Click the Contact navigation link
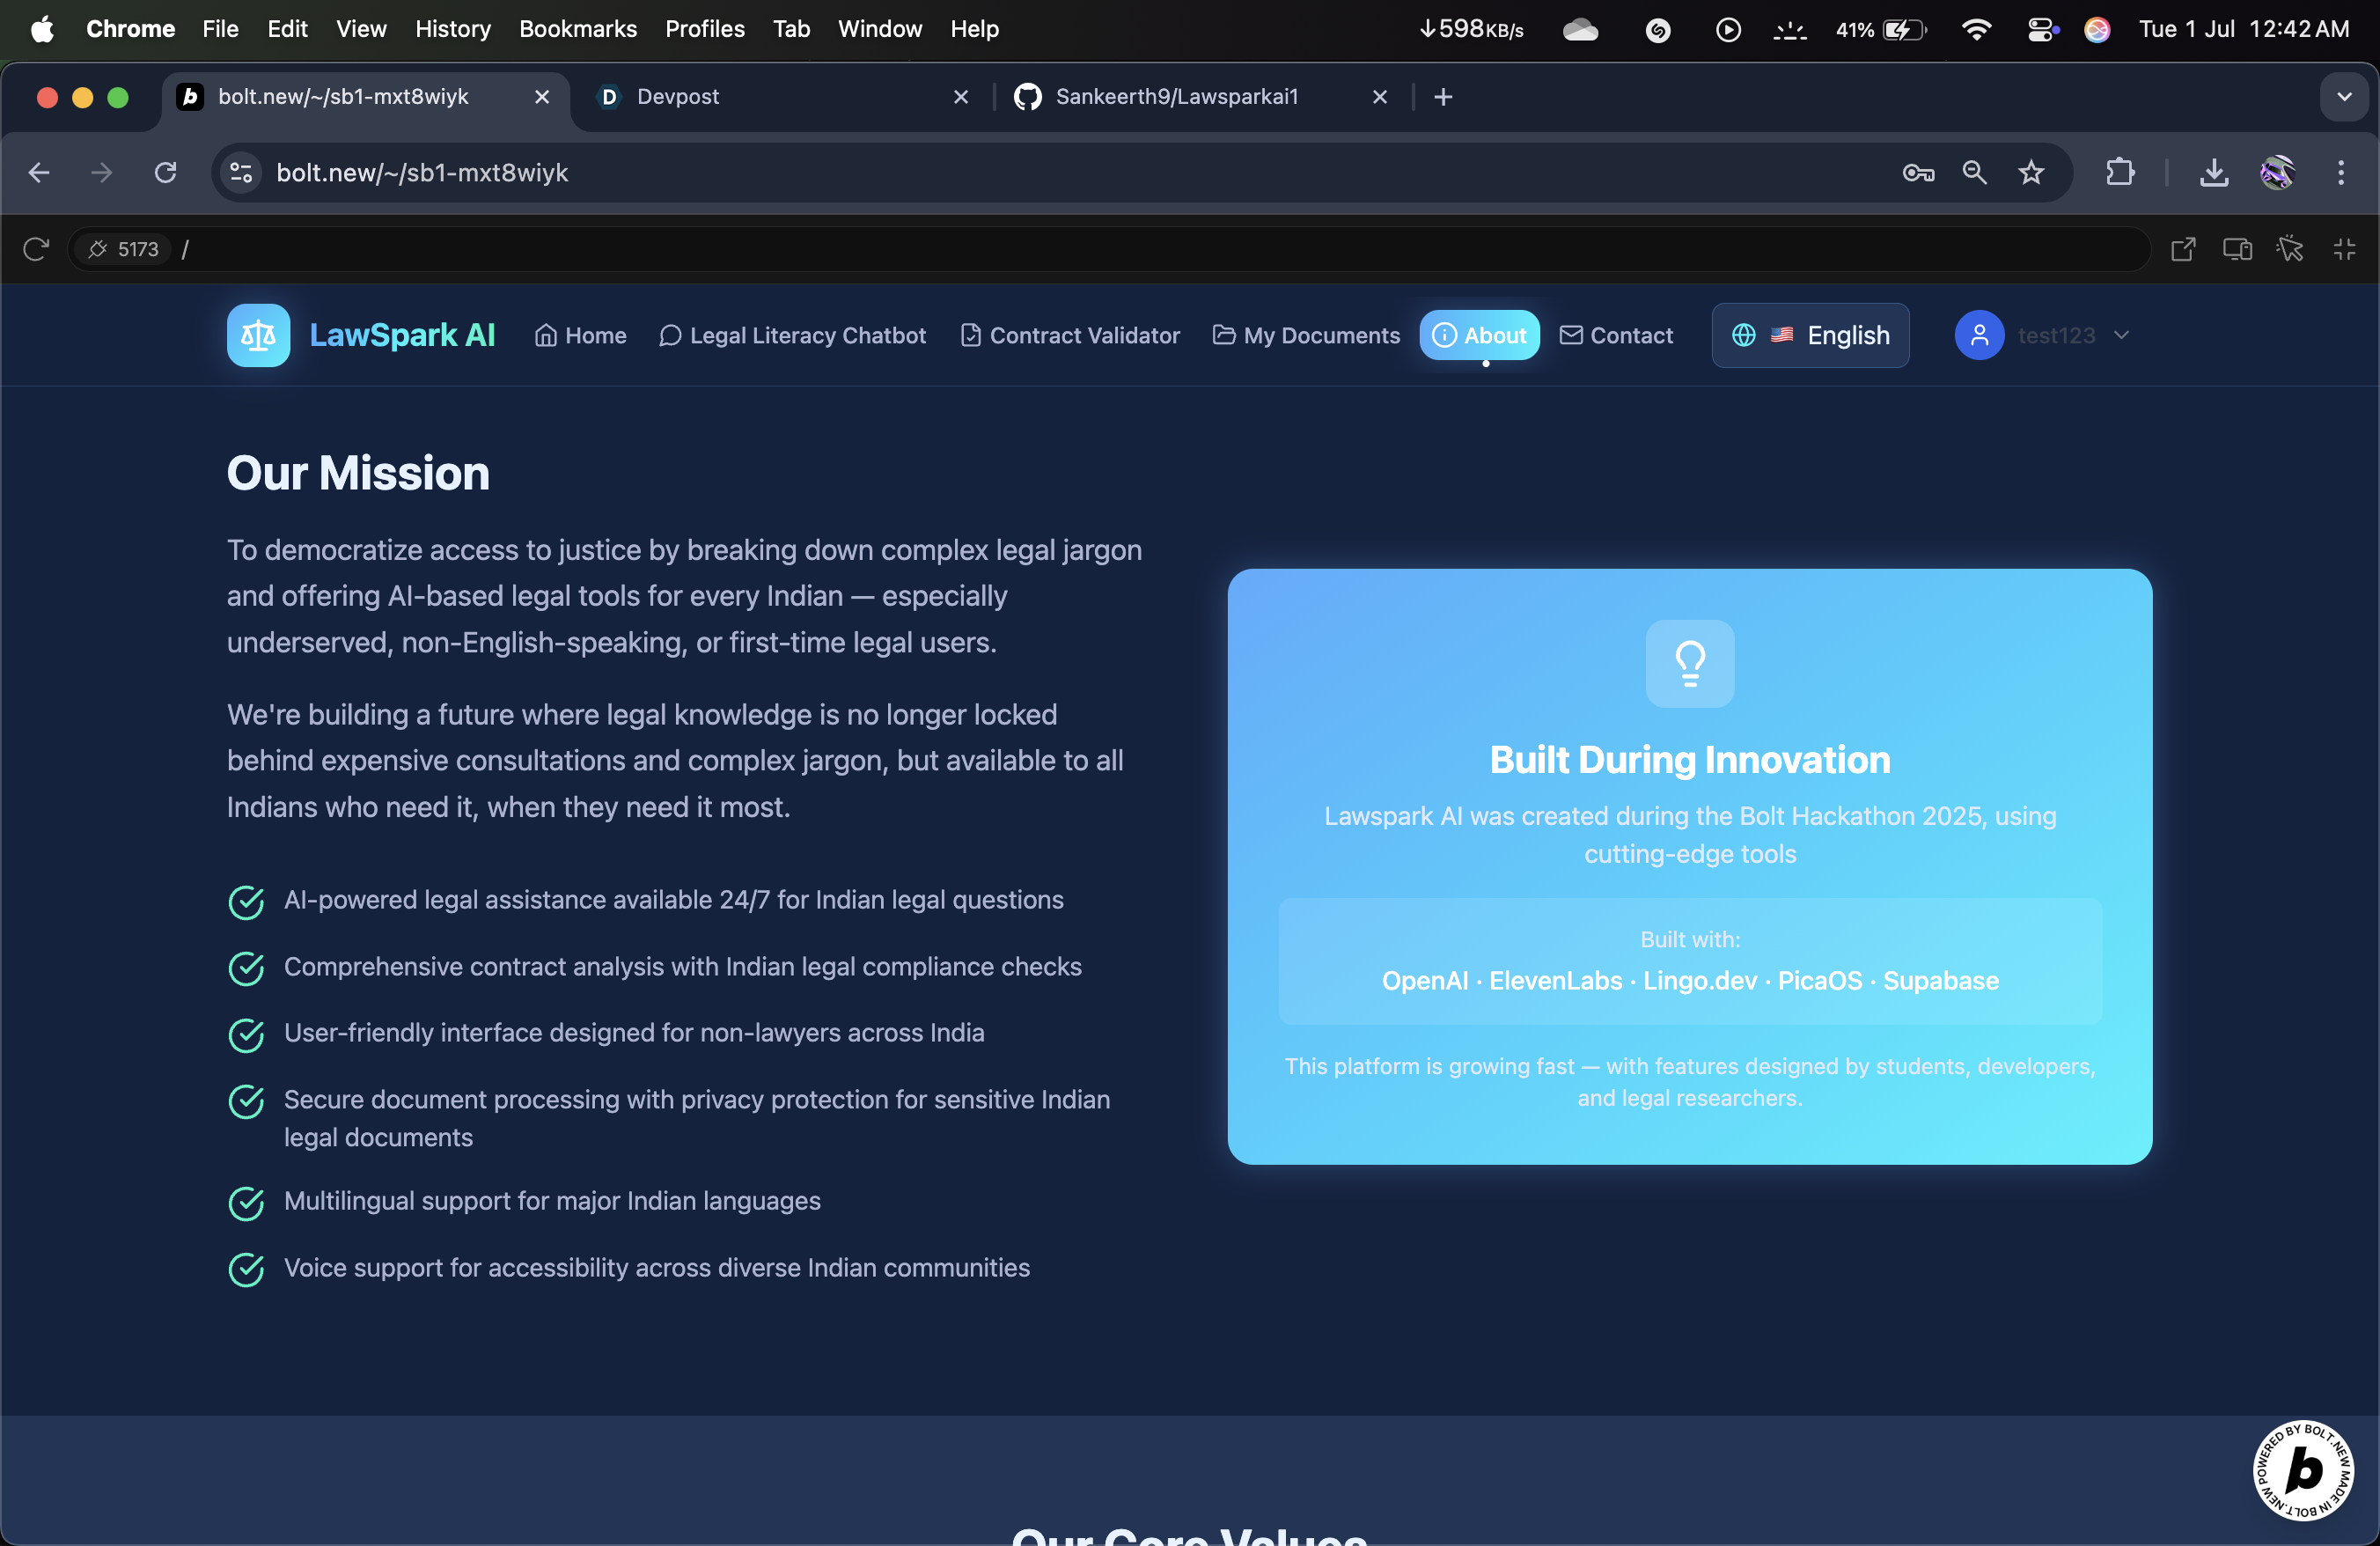 click(1616, 335)
